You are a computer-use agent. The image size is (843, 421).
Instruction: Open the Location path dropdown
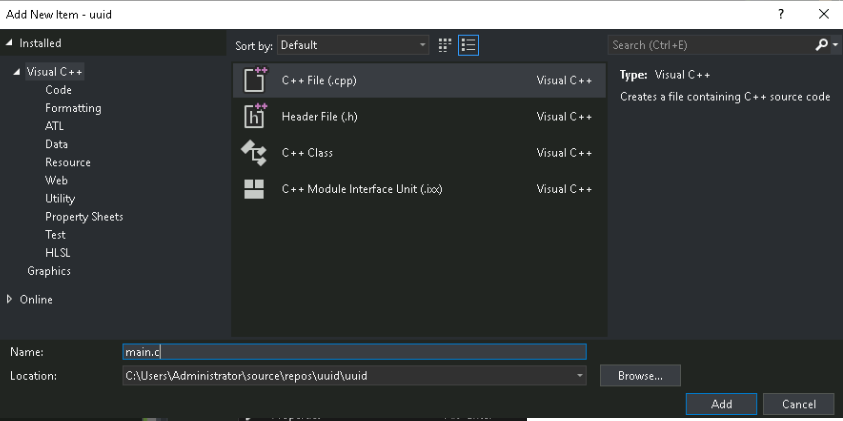[580, 375]
